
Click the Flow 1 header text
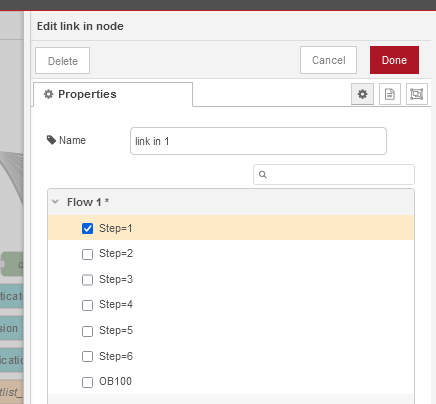point(88,202)
